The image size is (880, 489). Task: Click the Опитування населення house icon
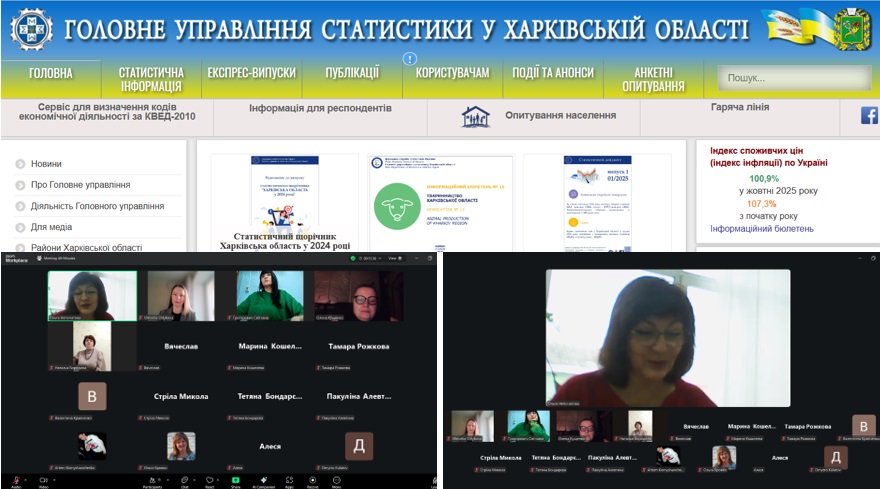pos(476,116)
